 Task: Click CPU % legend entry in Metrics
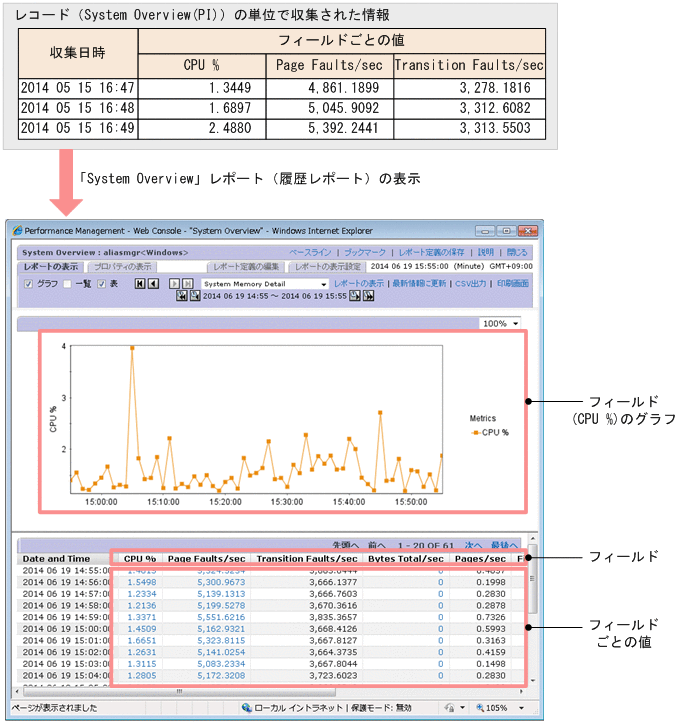pyautogui.click(x=490, y=432)
